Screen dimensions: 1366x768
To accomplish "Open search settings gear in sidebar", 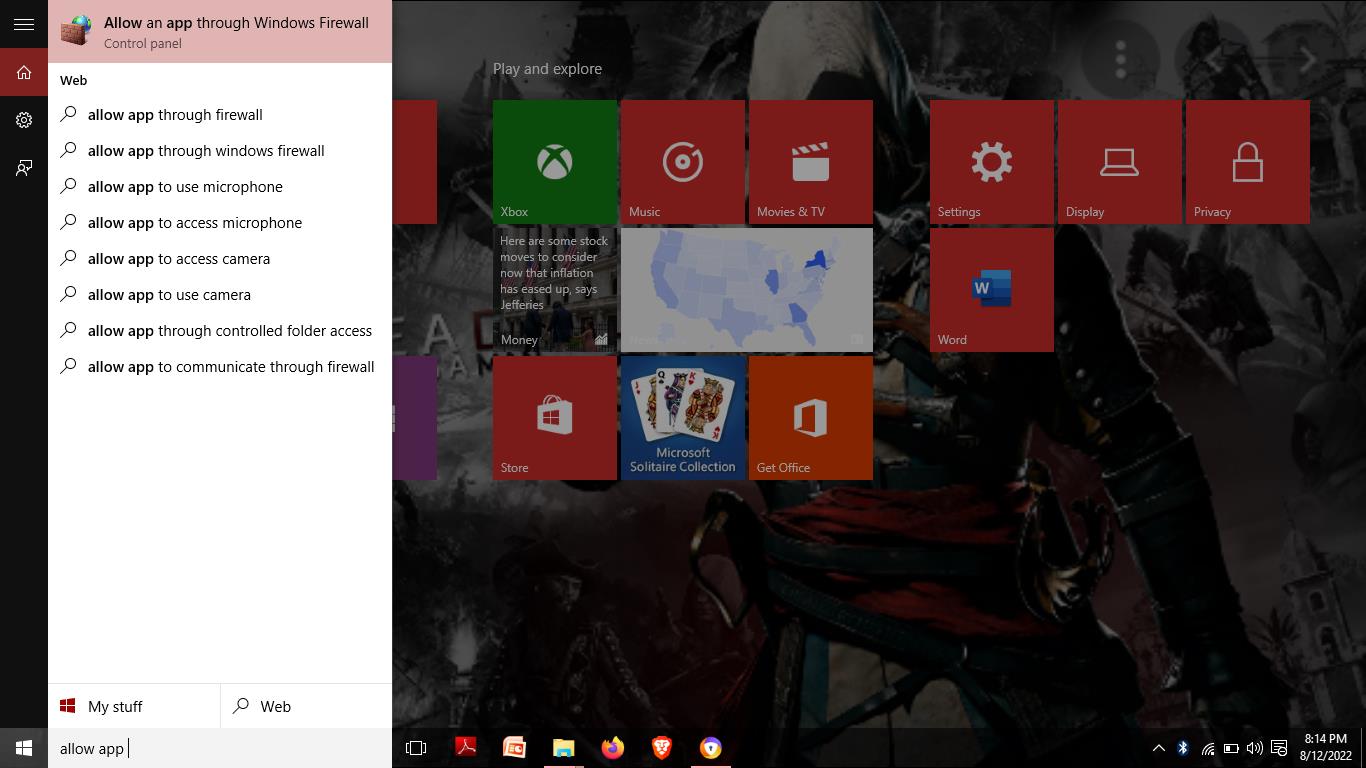I will [24, 120].
